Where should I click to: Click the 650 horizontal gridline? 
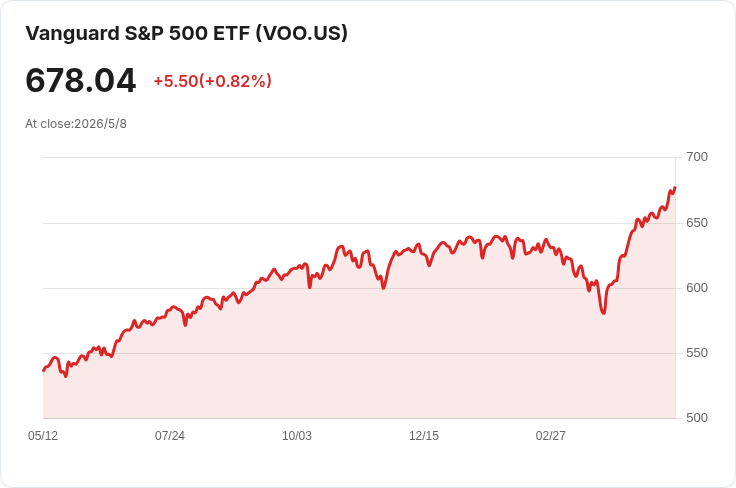[359, 223]
